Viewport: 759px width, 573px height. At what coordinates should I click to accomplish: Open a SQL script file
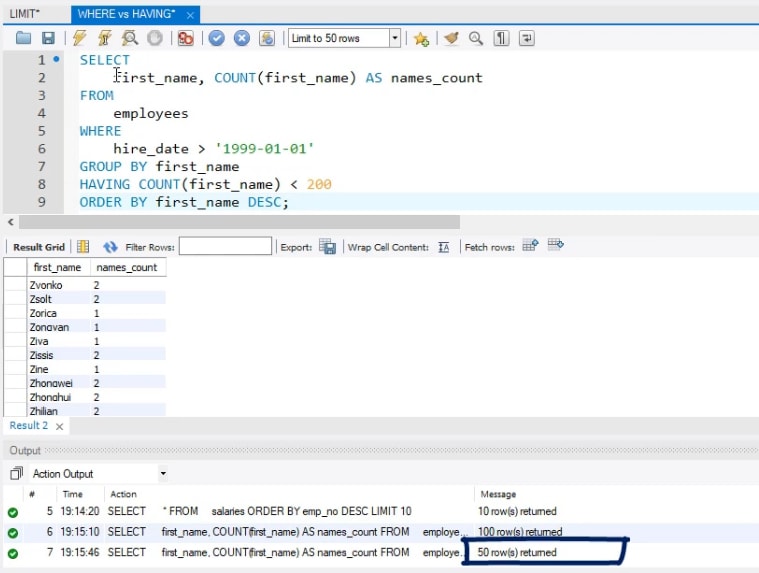[x=24, y=38]
